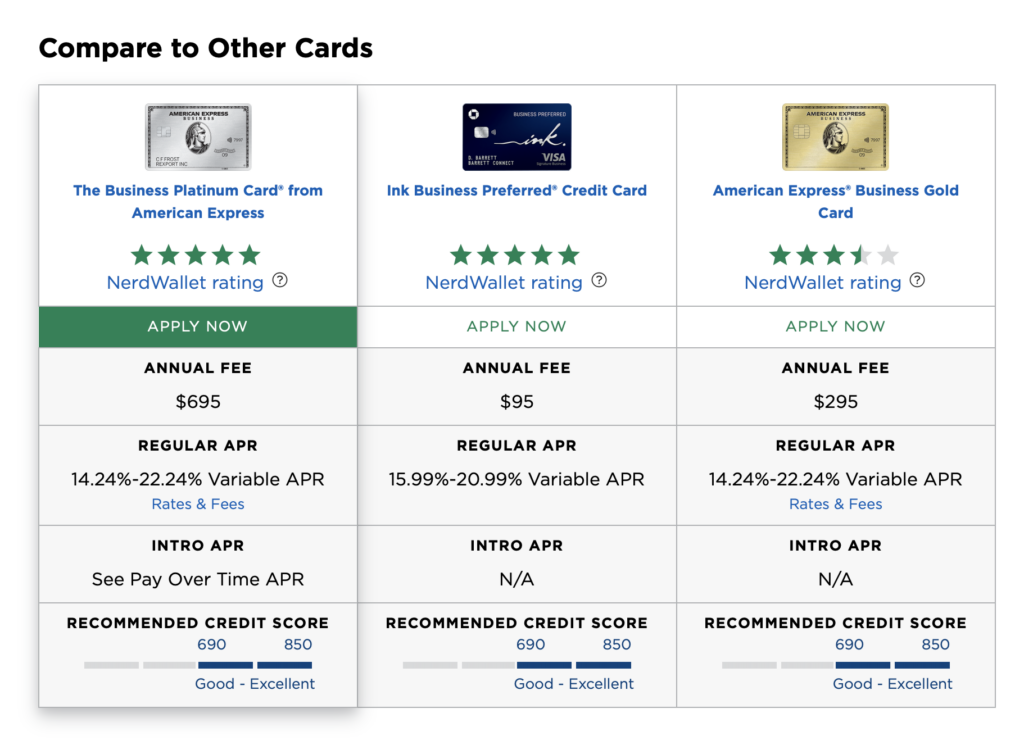Open the tooltip beside Ink Business Preferred rating
Screen dimensions: 1024x754
[598, 281]
